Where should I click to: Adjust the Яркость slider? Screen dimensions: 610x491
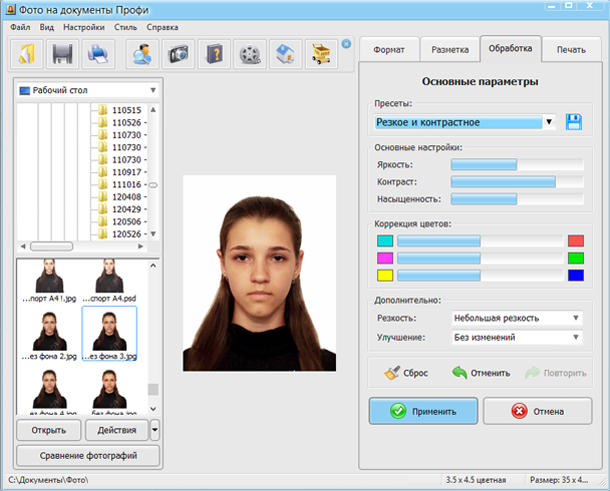click(x=517, y=165)
